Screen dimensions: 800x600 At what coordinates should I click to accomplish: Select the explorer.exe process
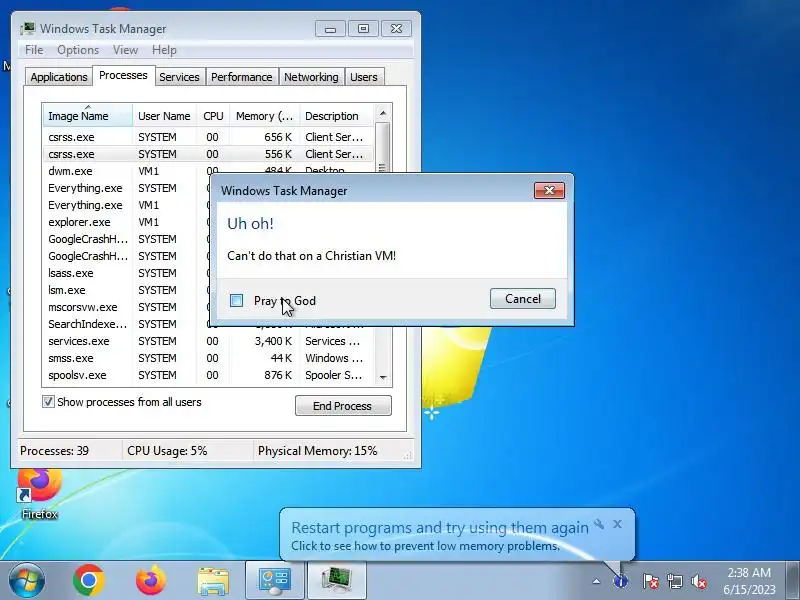[x=127, y=222]
